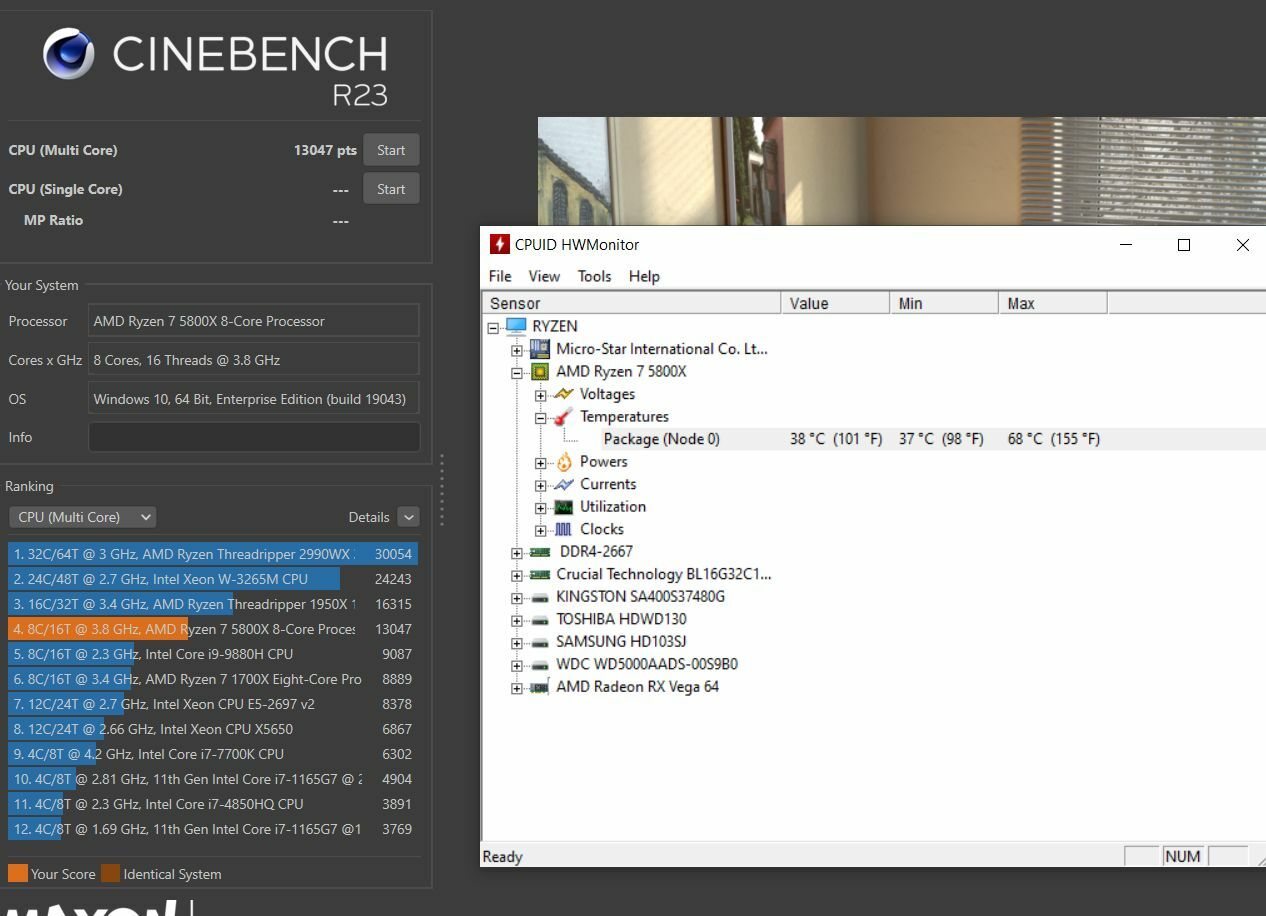Screen dimensions: 1266x916
Task: Click the Max column header
Action: click(x=1053, y=303)
